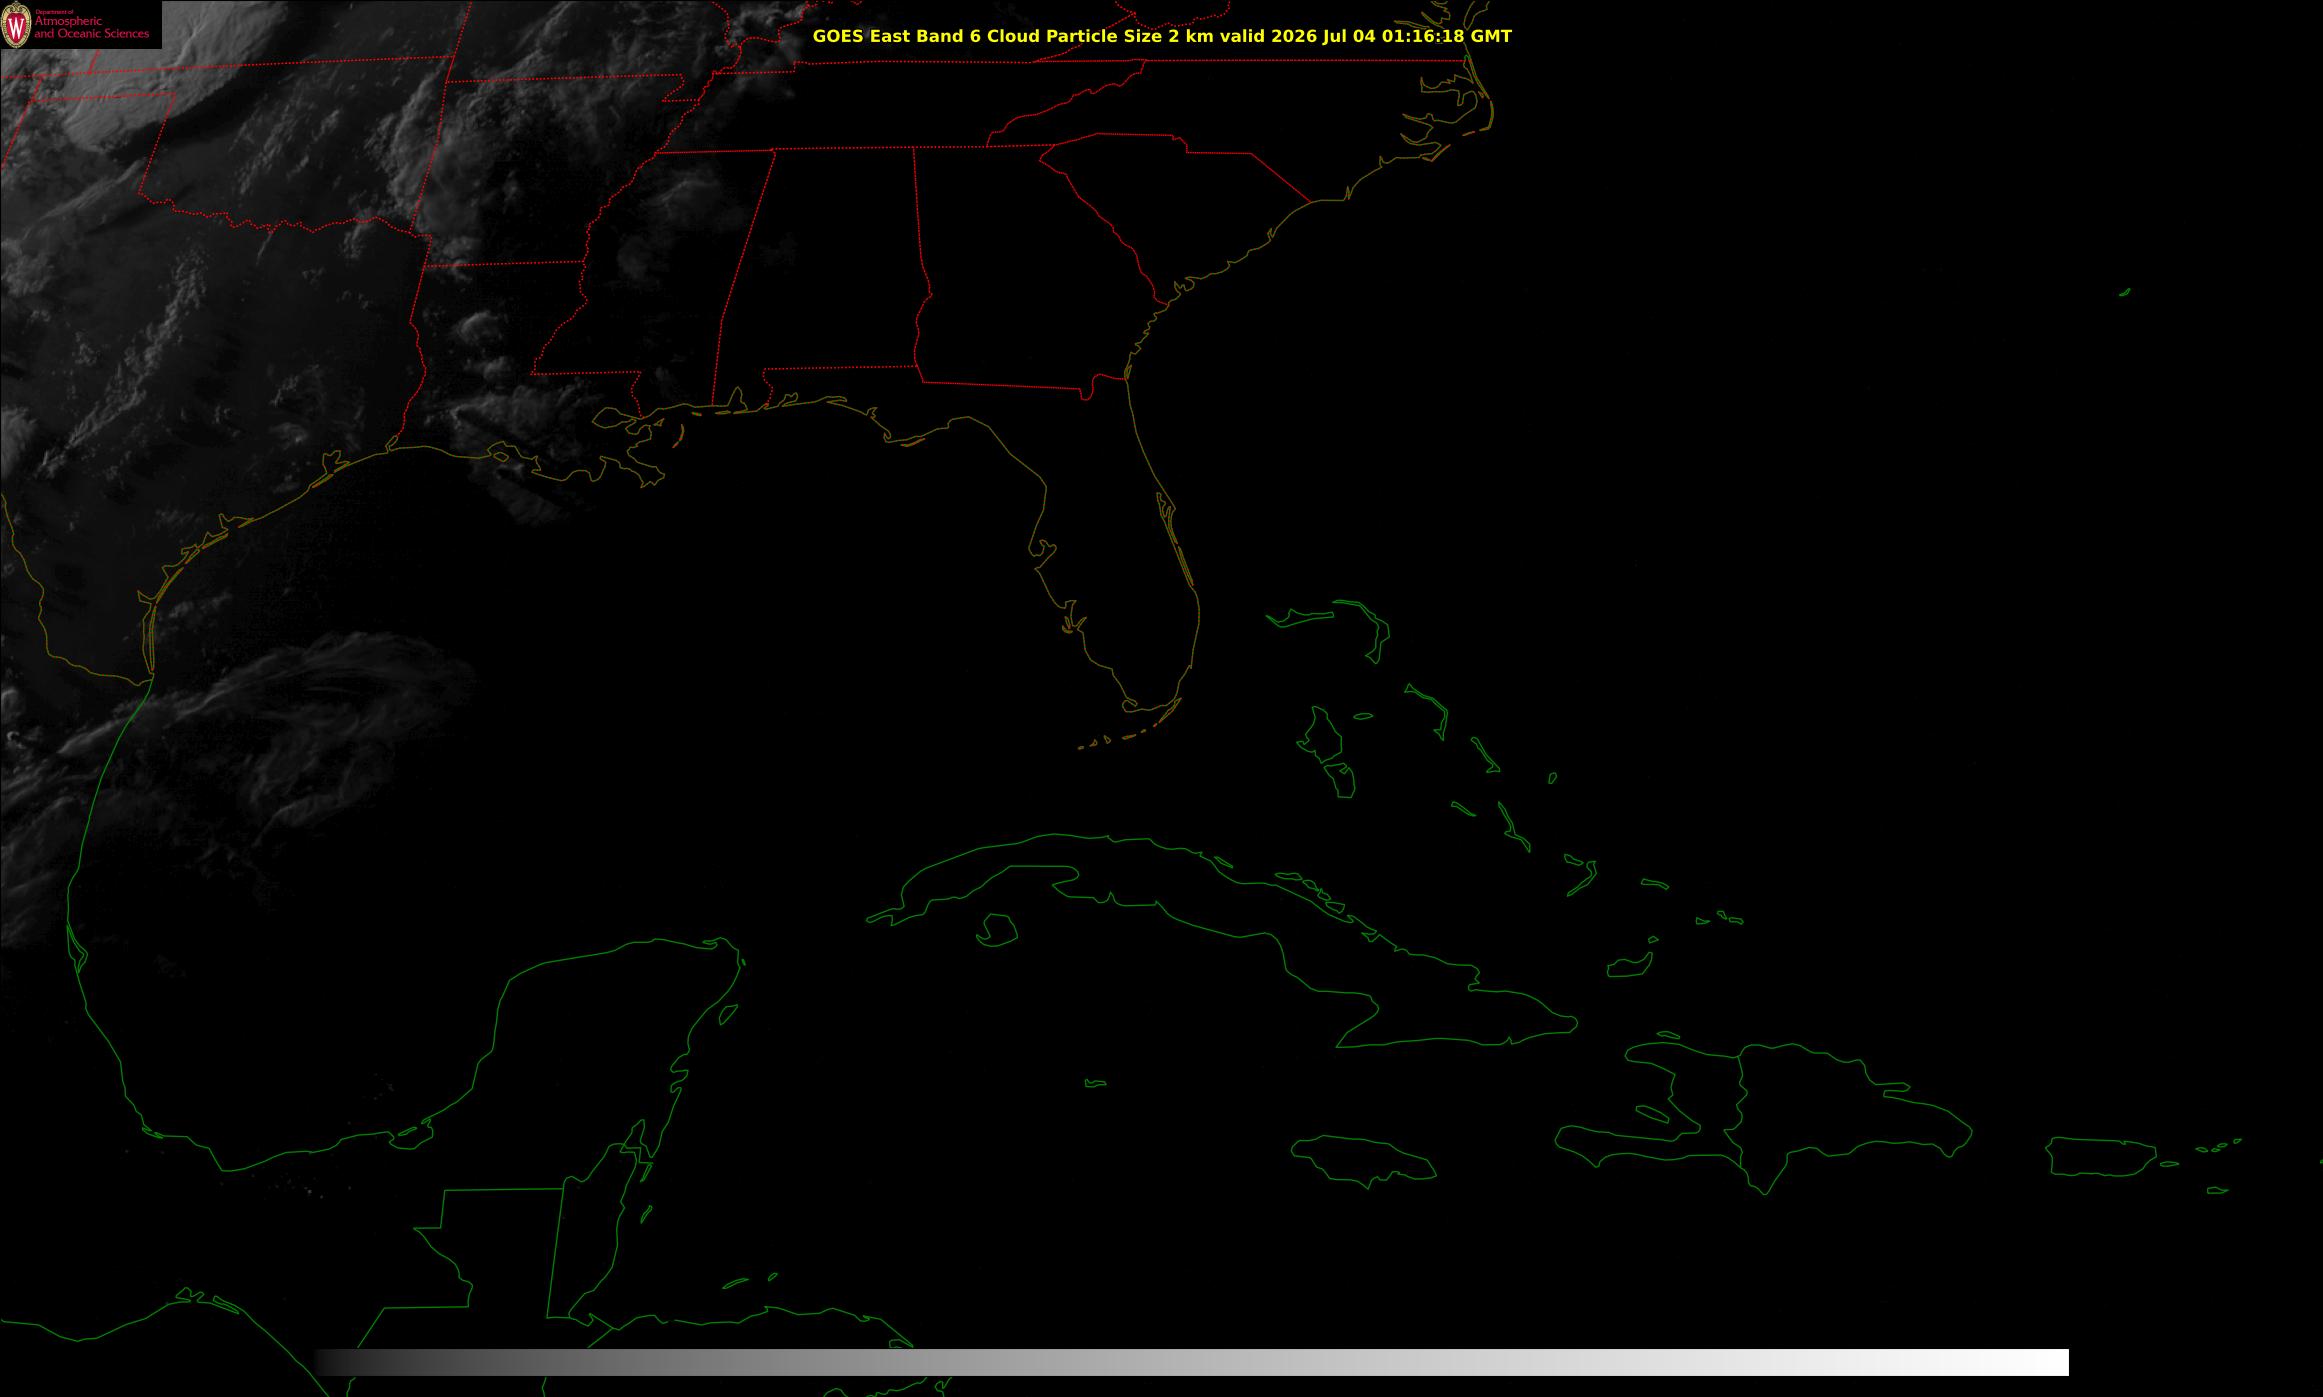Click the grayscale color bar legend
The width and height of the screenshot is (2323, 1397).
coord(1191,1362)
